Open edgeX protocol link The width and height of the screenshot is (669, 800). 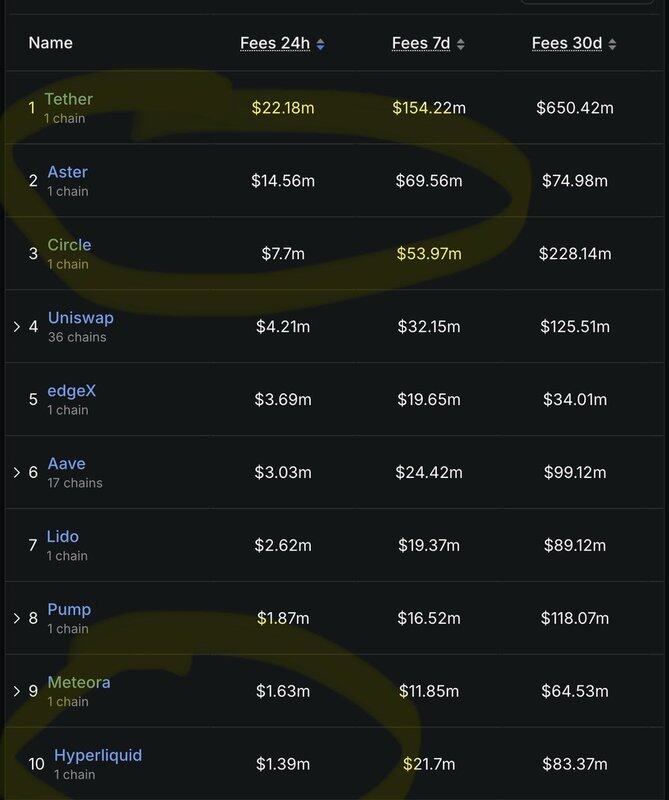(x=71, y=391)
